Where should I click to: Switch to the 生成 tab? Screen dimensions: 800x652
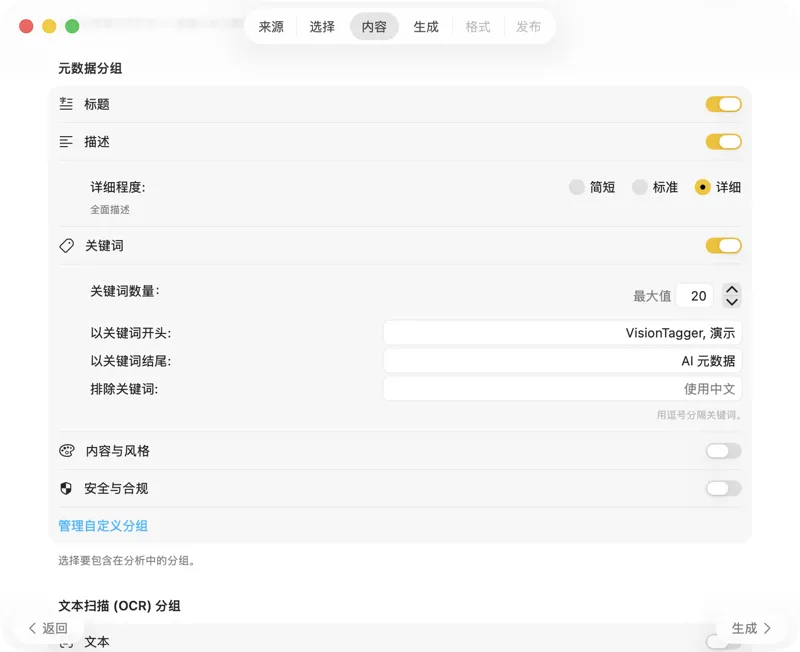coord(426,27)
